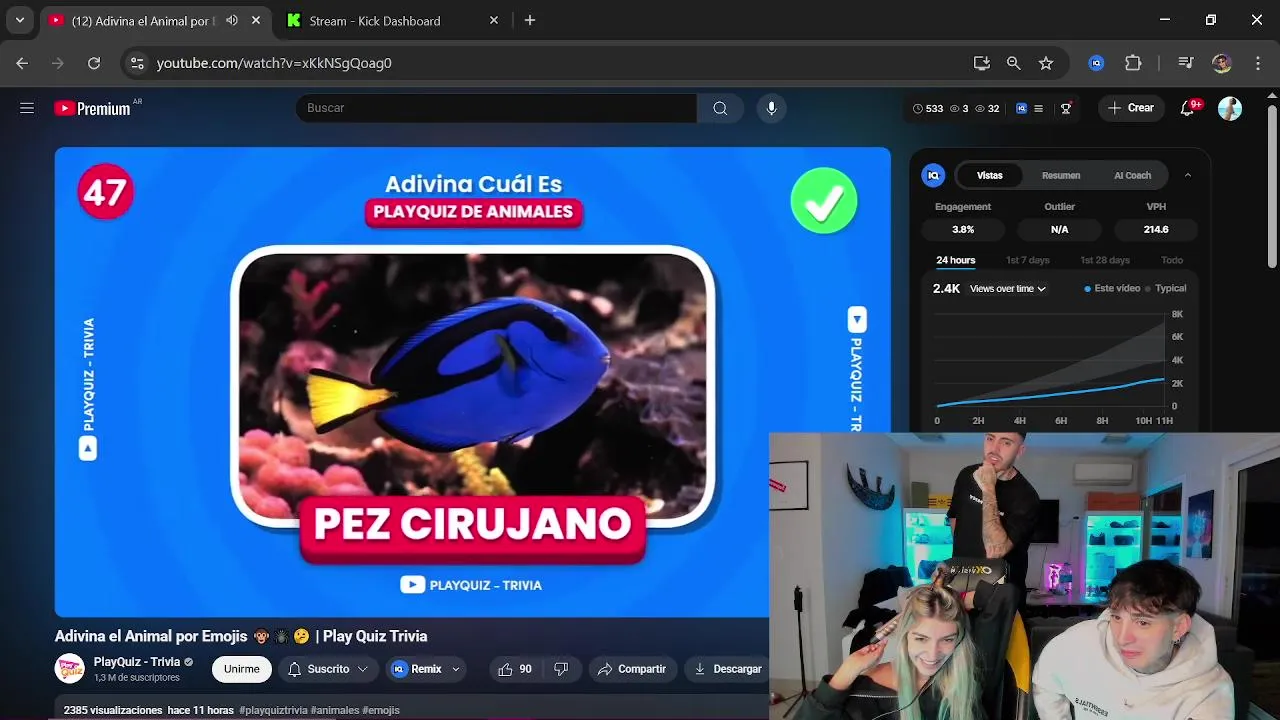Screen dimensions: 1280x720
Task: Close the YouTube video tab
Action: (x=256, y=20)
